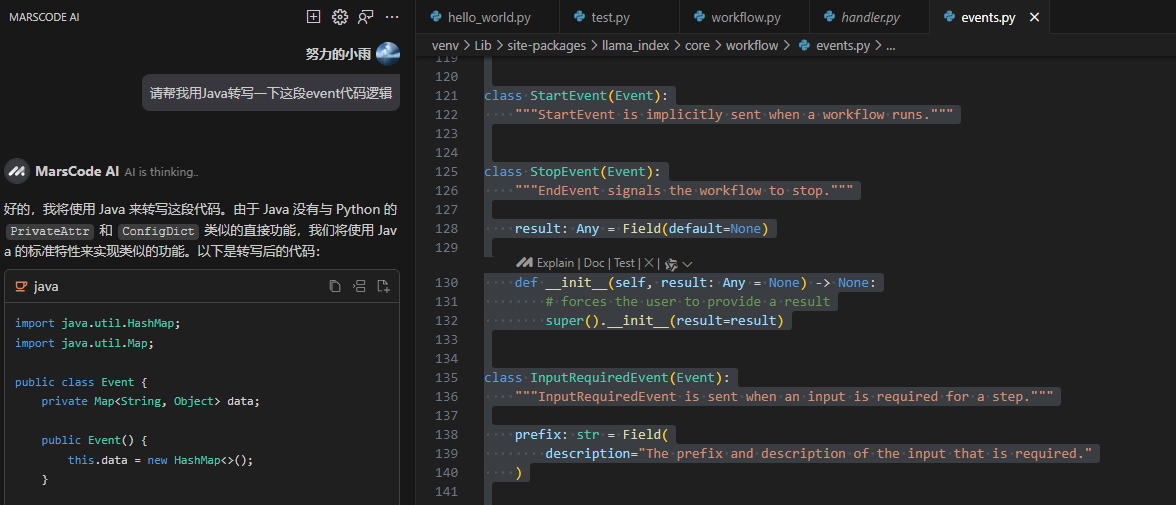The image size is (1176, 505).
Task: Open the more actions ellipsis menu
Action: pyautogui.click(x=392, y=17)
